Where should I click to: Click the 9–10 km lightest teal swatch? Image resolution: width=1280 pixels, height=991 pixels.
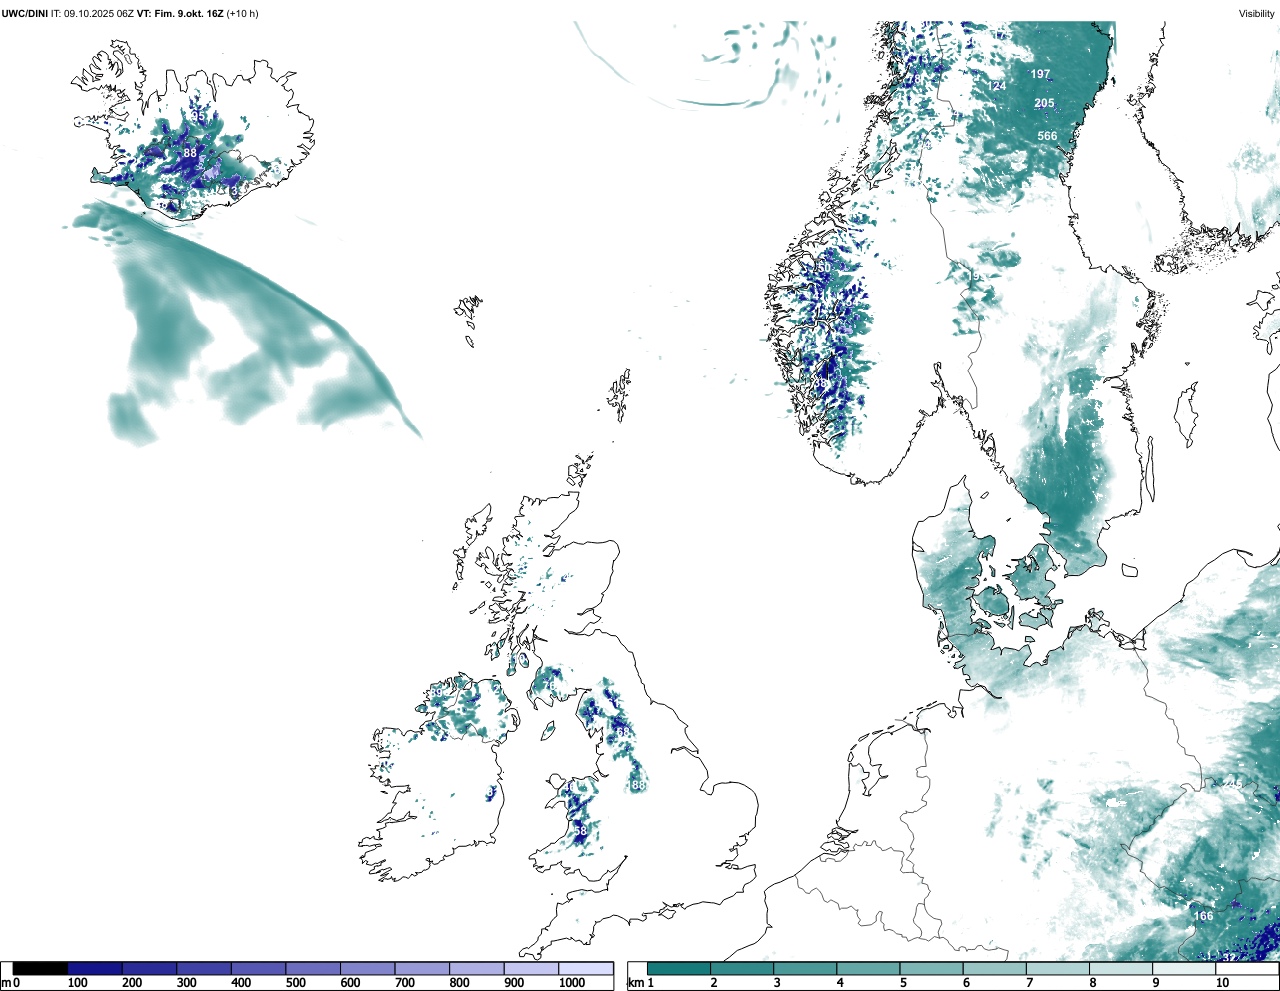coord(1184,968)
